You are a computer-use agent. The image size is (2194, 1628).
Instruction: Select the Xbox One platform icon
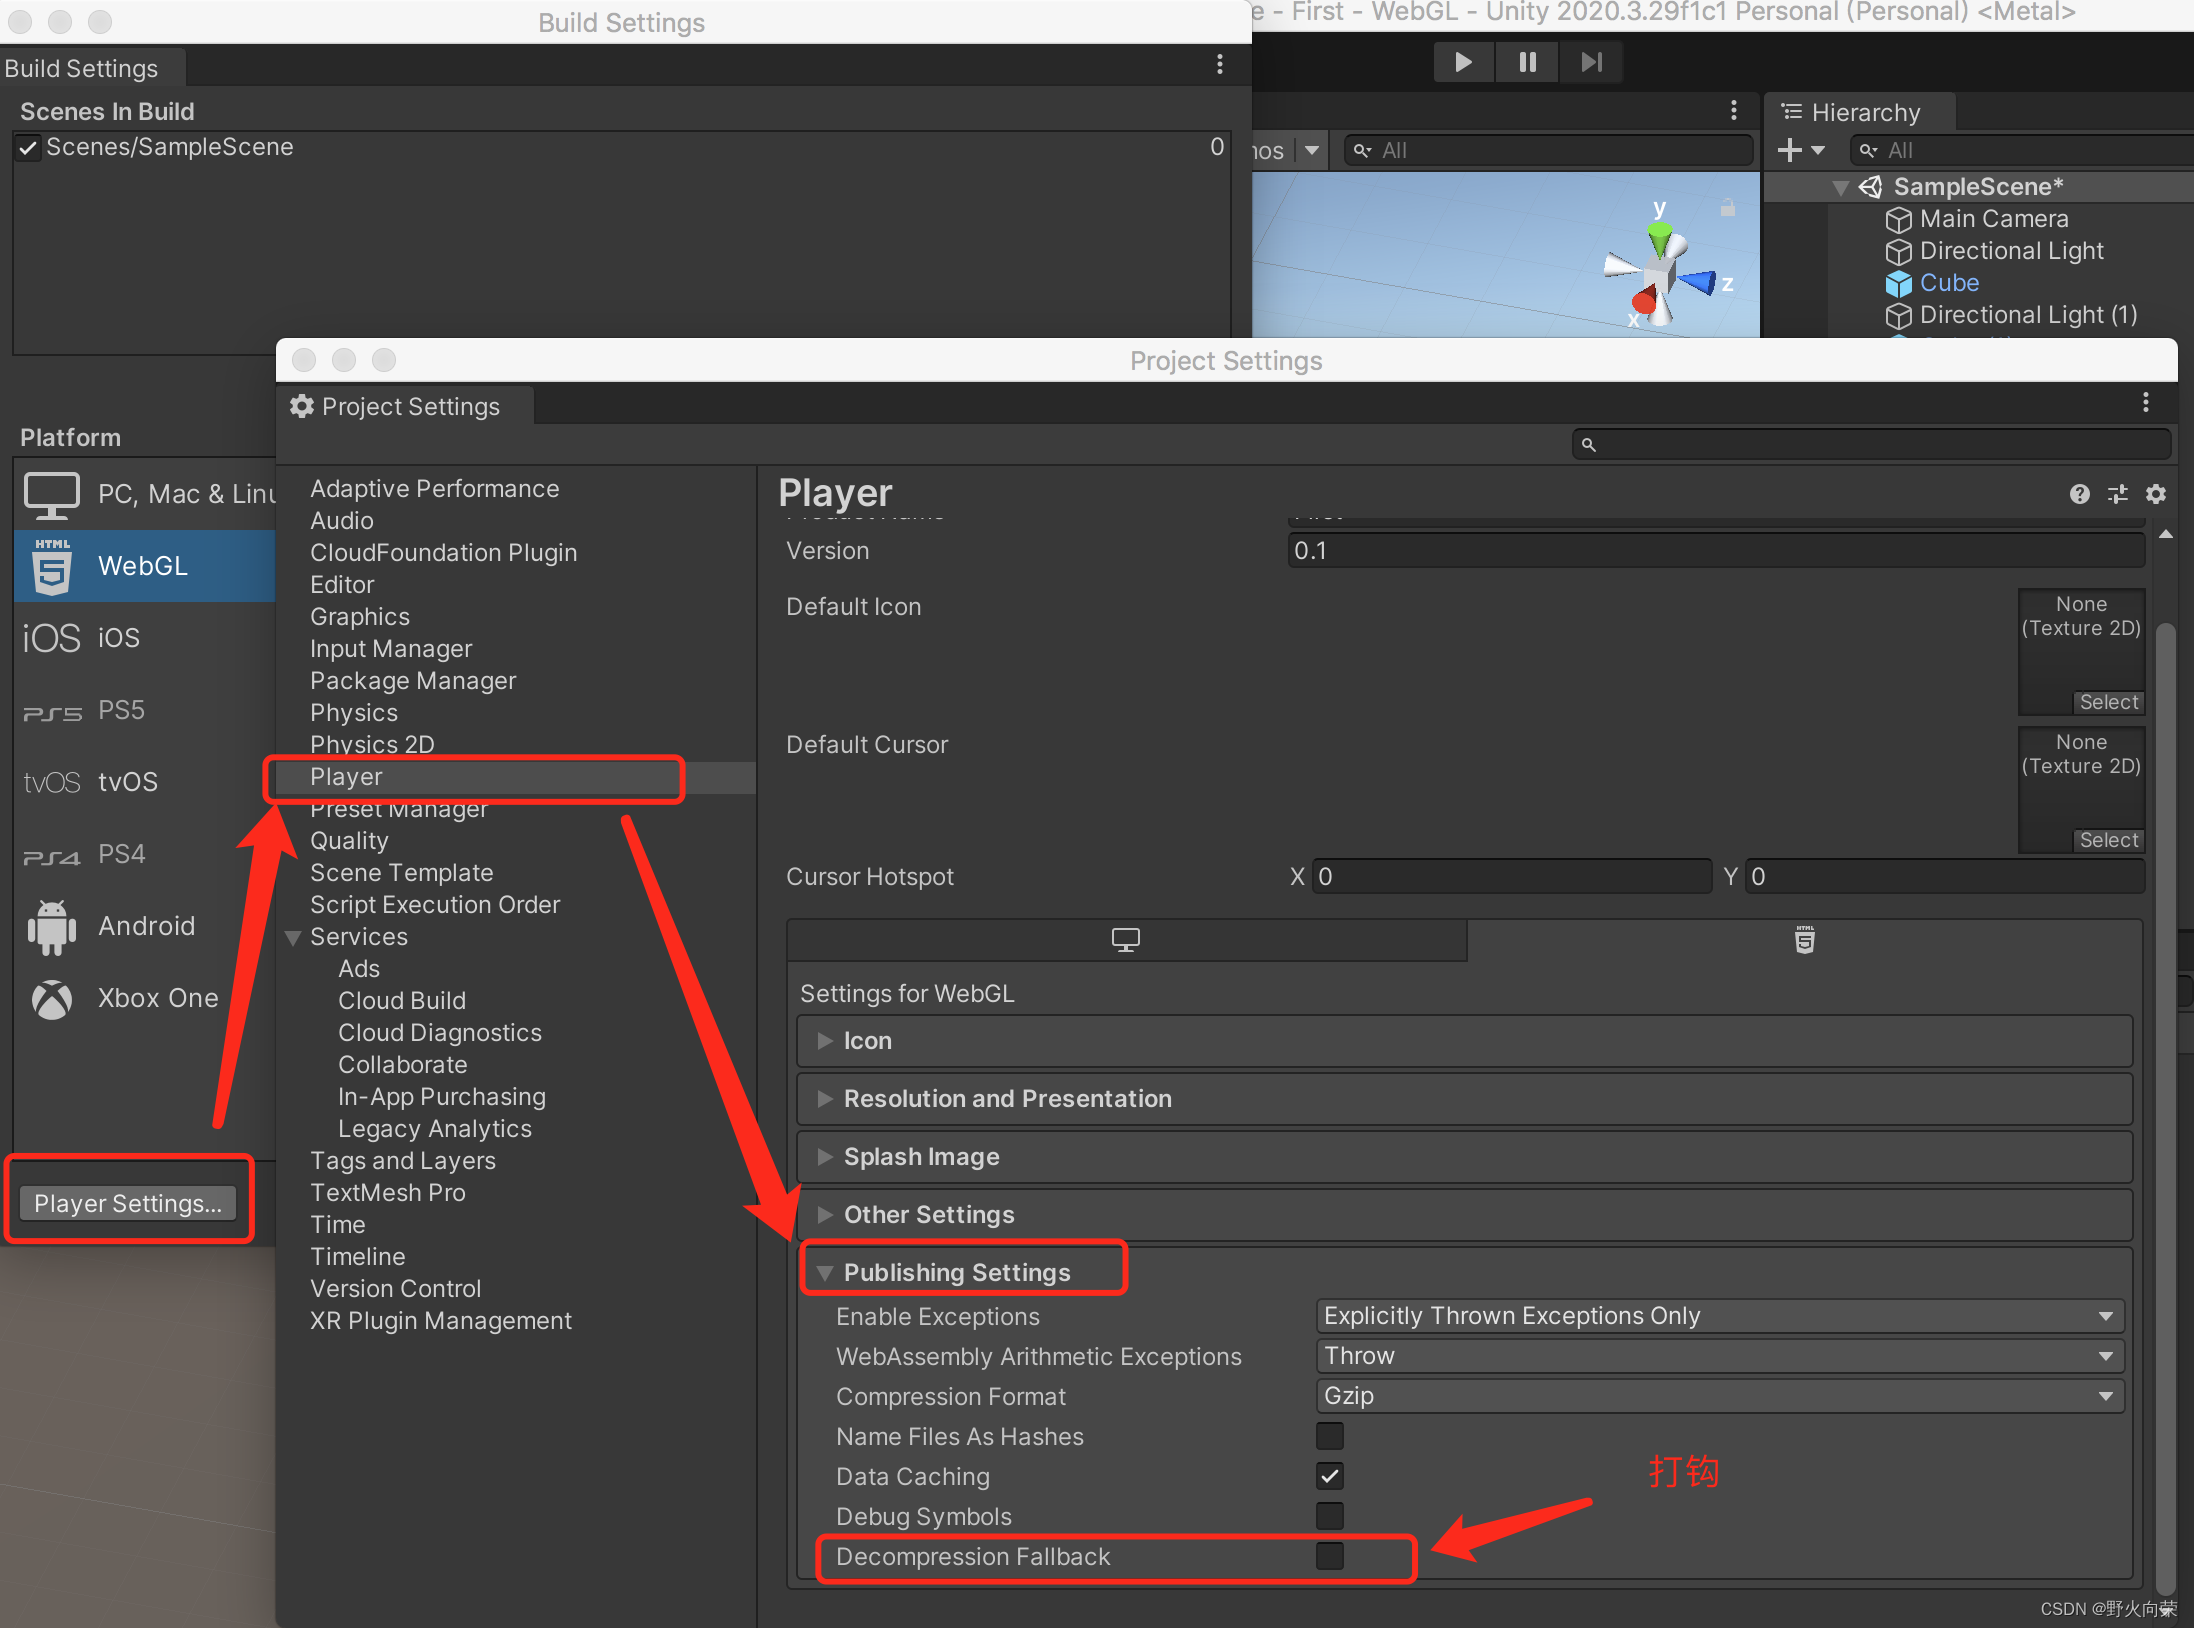50,999
